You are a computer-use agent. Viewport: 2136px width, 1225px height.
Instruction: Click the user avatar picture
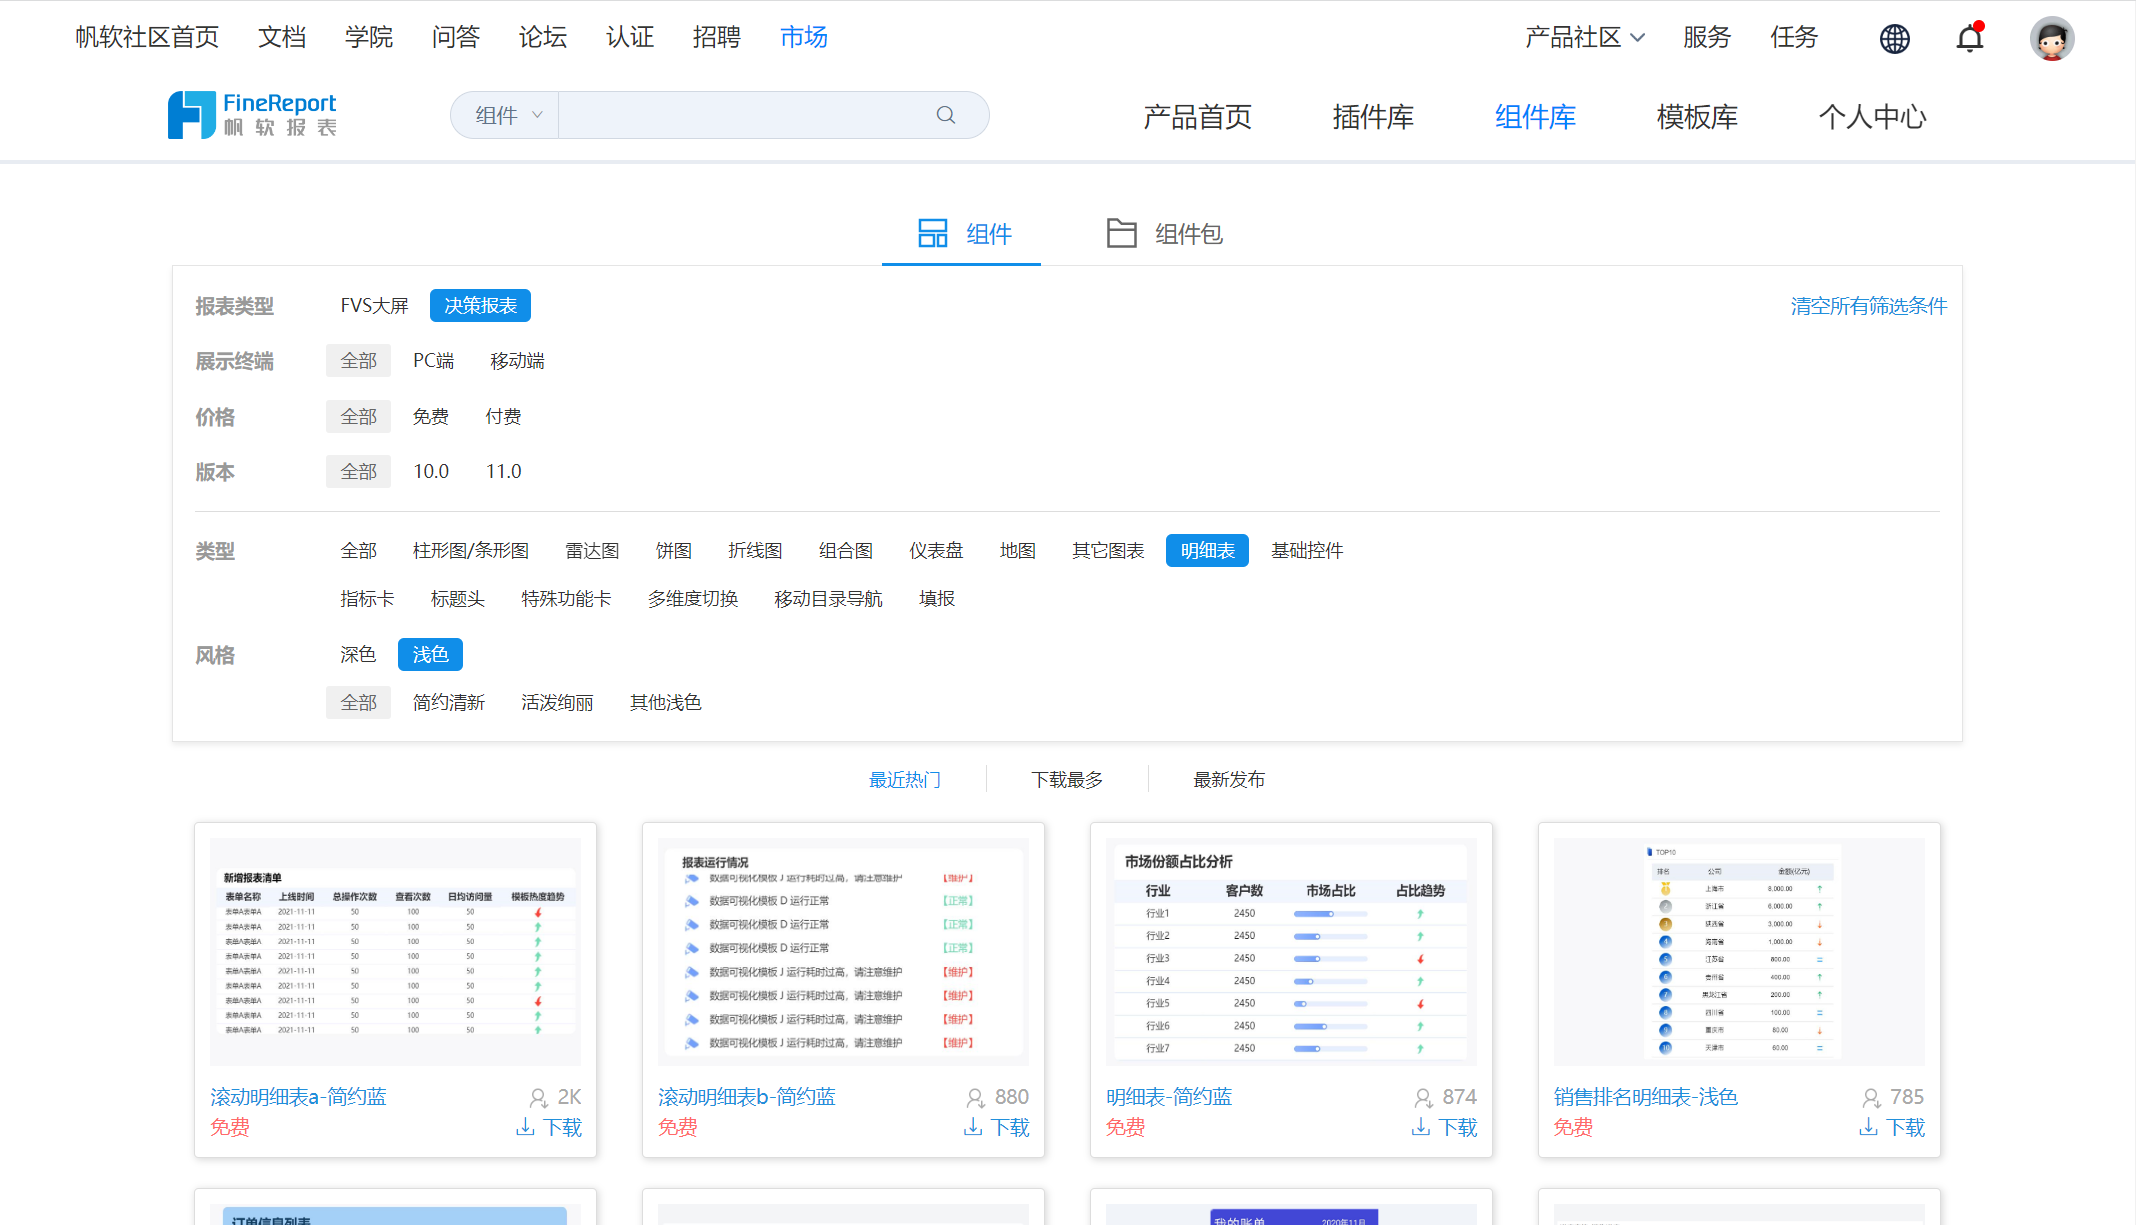[x=2051, y=38]
